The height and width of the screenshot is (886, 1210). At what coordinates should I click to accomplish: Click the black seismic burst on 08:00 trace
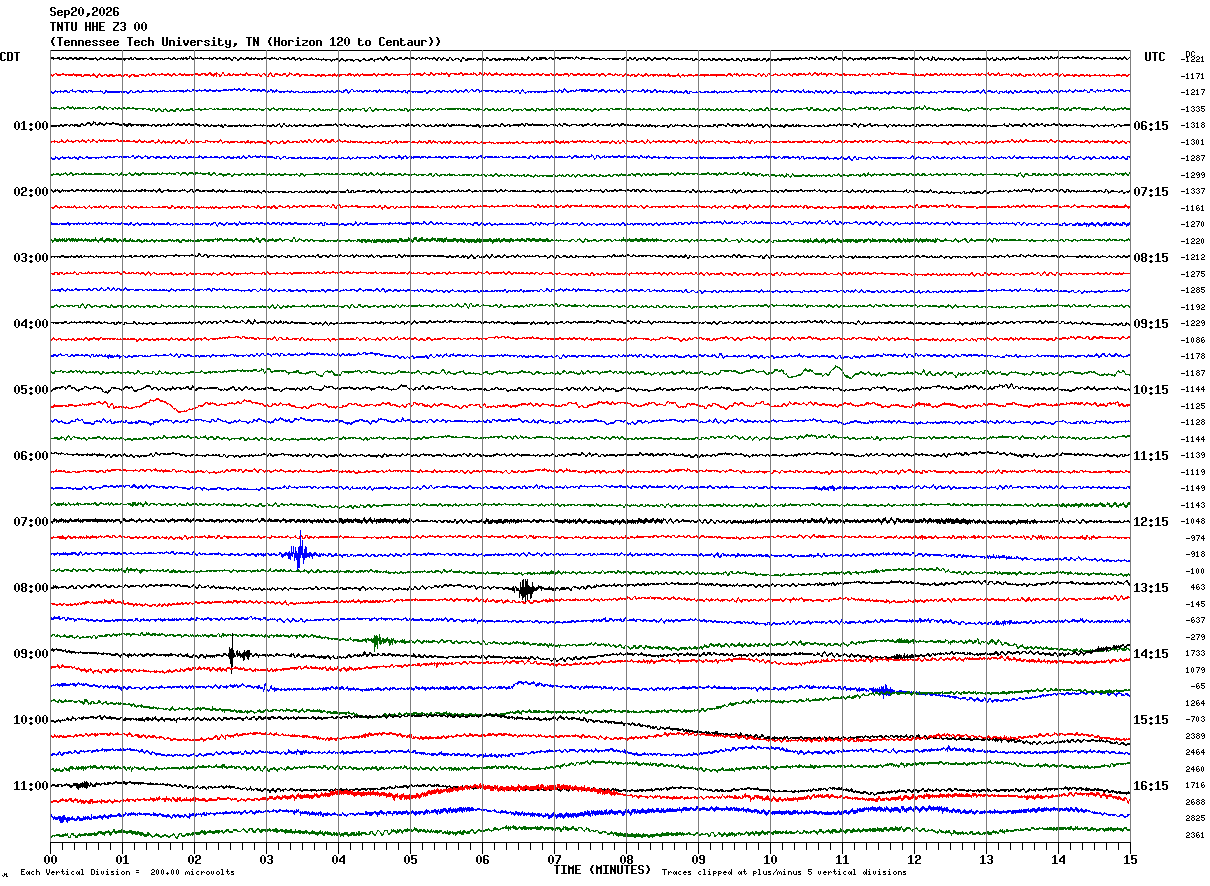pos(526,589)
